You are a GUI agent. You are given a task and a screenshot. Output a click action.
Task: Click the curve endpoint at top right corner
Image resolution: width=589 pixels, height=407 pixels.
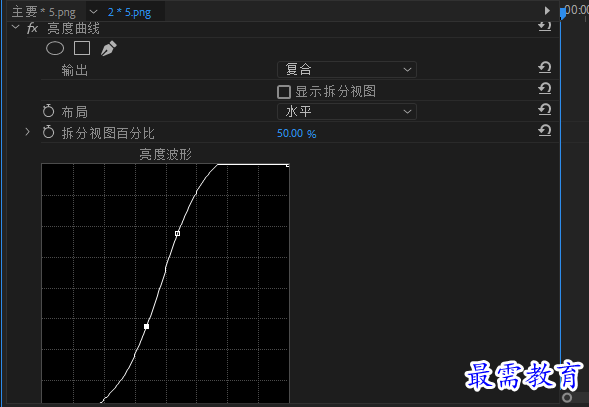(x=288, y=165)
